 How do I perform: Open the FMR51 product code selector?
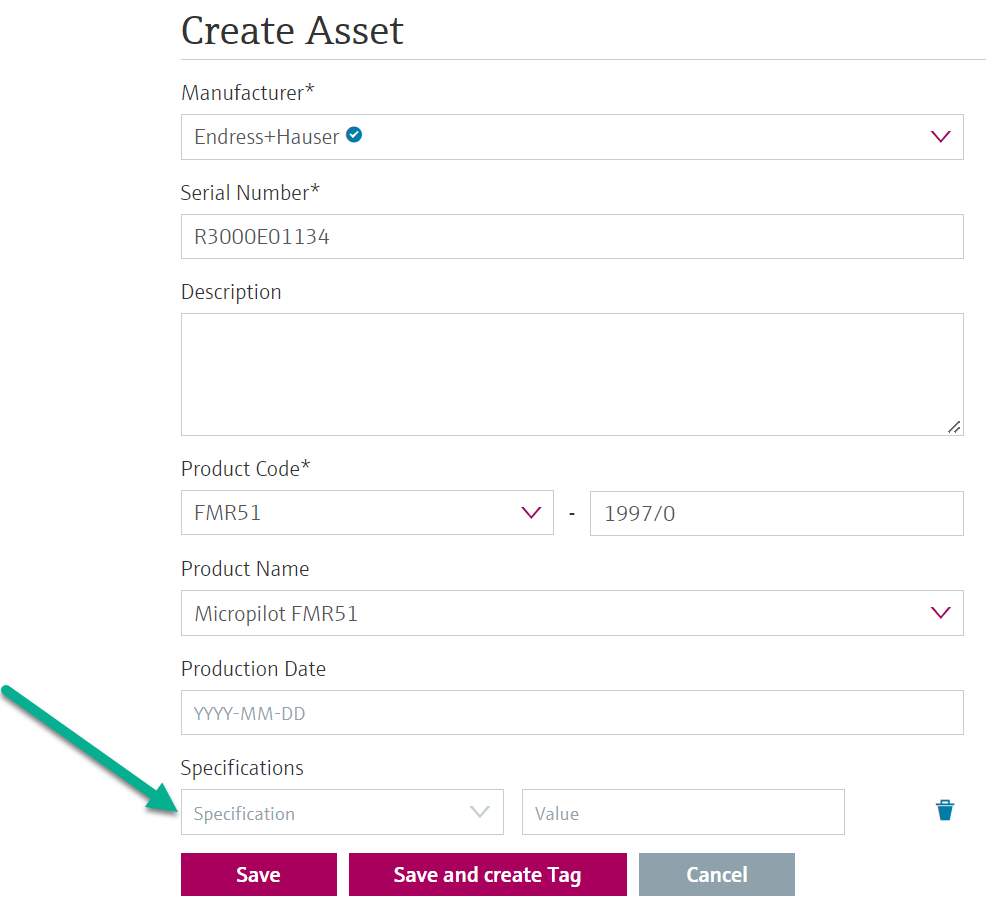[350, 513]
